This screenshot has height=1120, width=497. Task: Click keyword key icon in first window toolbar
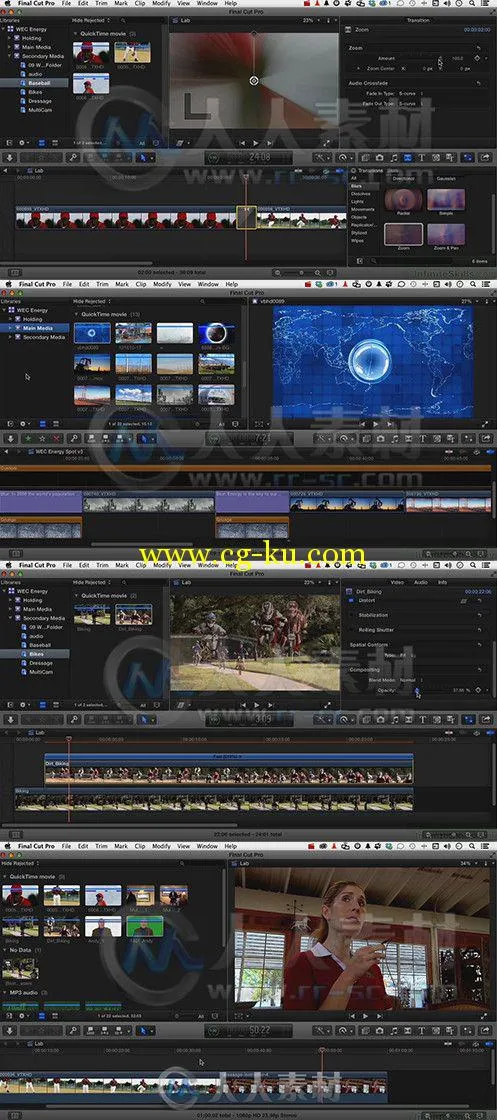pos(73,157)
